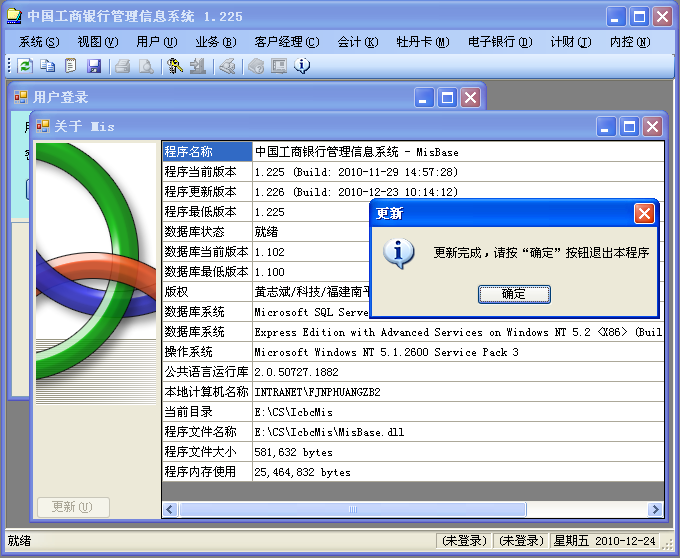Minimize the 关于 Mis window
The height and width of the screenshot is (558, 680).
[x=606, y=127]
